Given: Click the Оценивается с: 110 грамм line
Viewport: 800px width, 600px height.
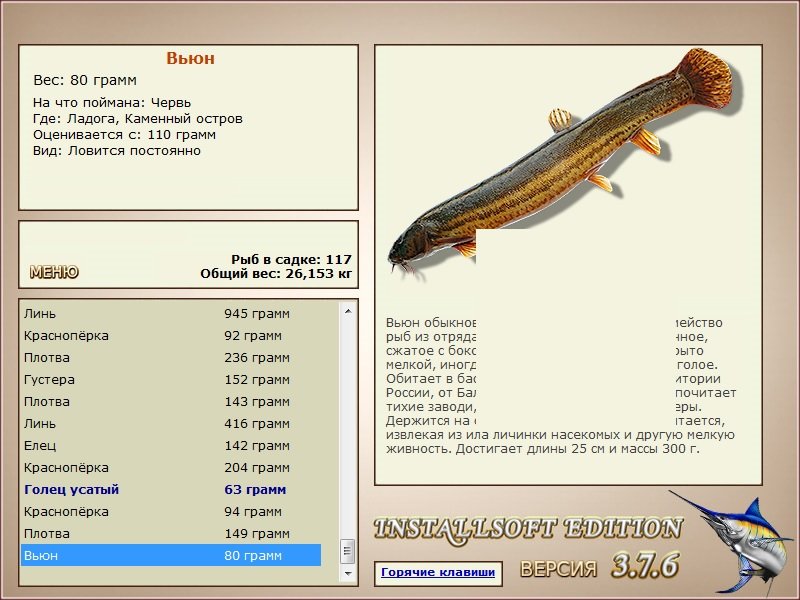Looking at the screenshot, I should coord(124,135).
